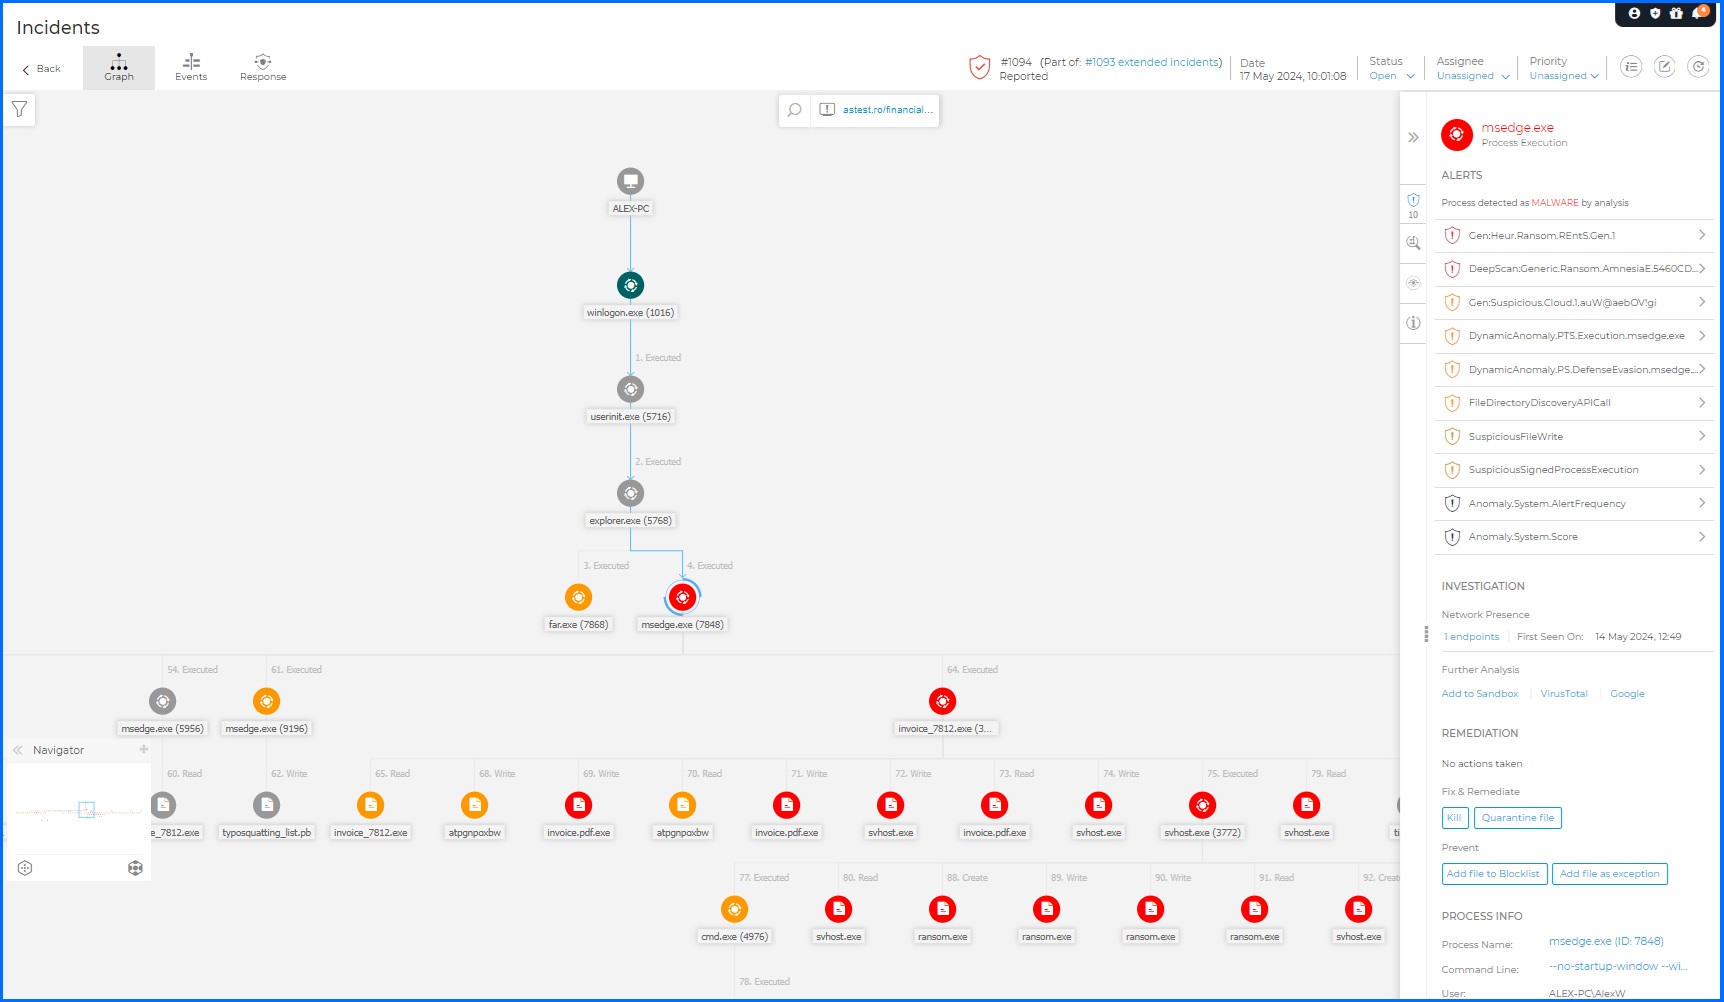Click the refresh incident circular icon
This screenshot has height=1002, width=1724.
click(x=1698, y=67)
